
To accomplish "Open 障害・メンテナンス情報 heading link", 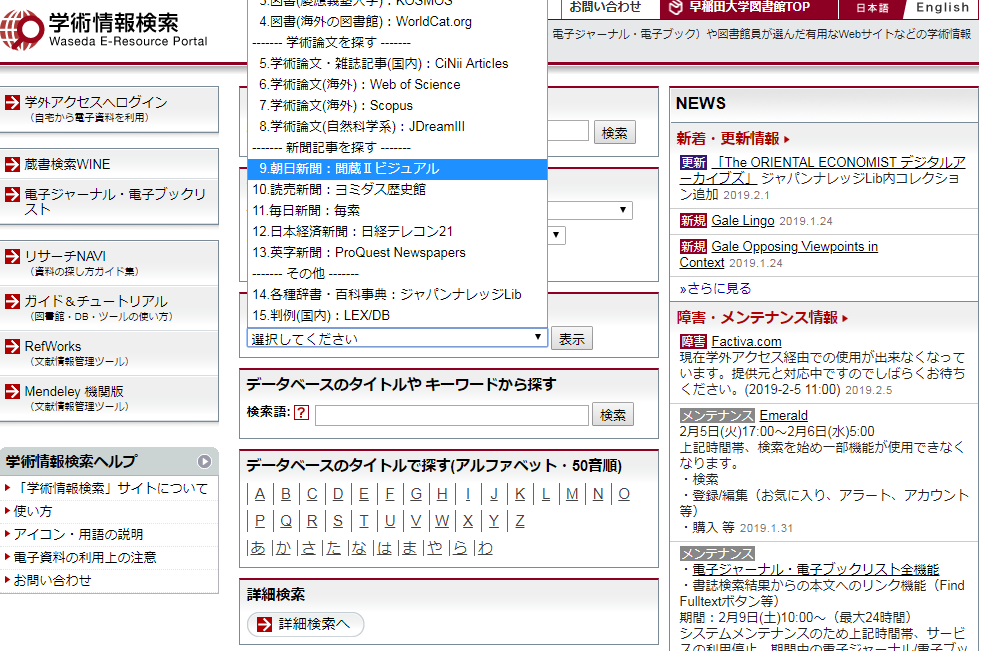I will pyautogui.click(x=762, y=318).
